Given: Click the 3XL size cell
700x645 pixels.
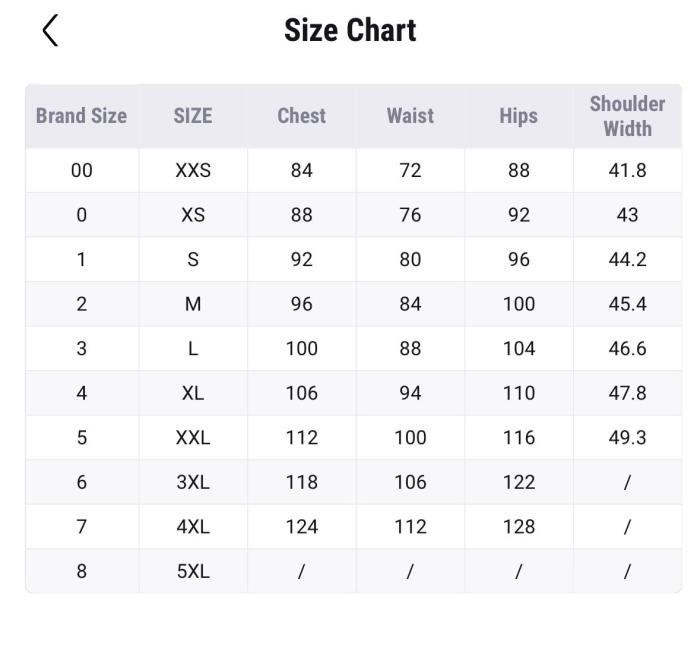Looking at the screenshot, I should tap(193, 482).
